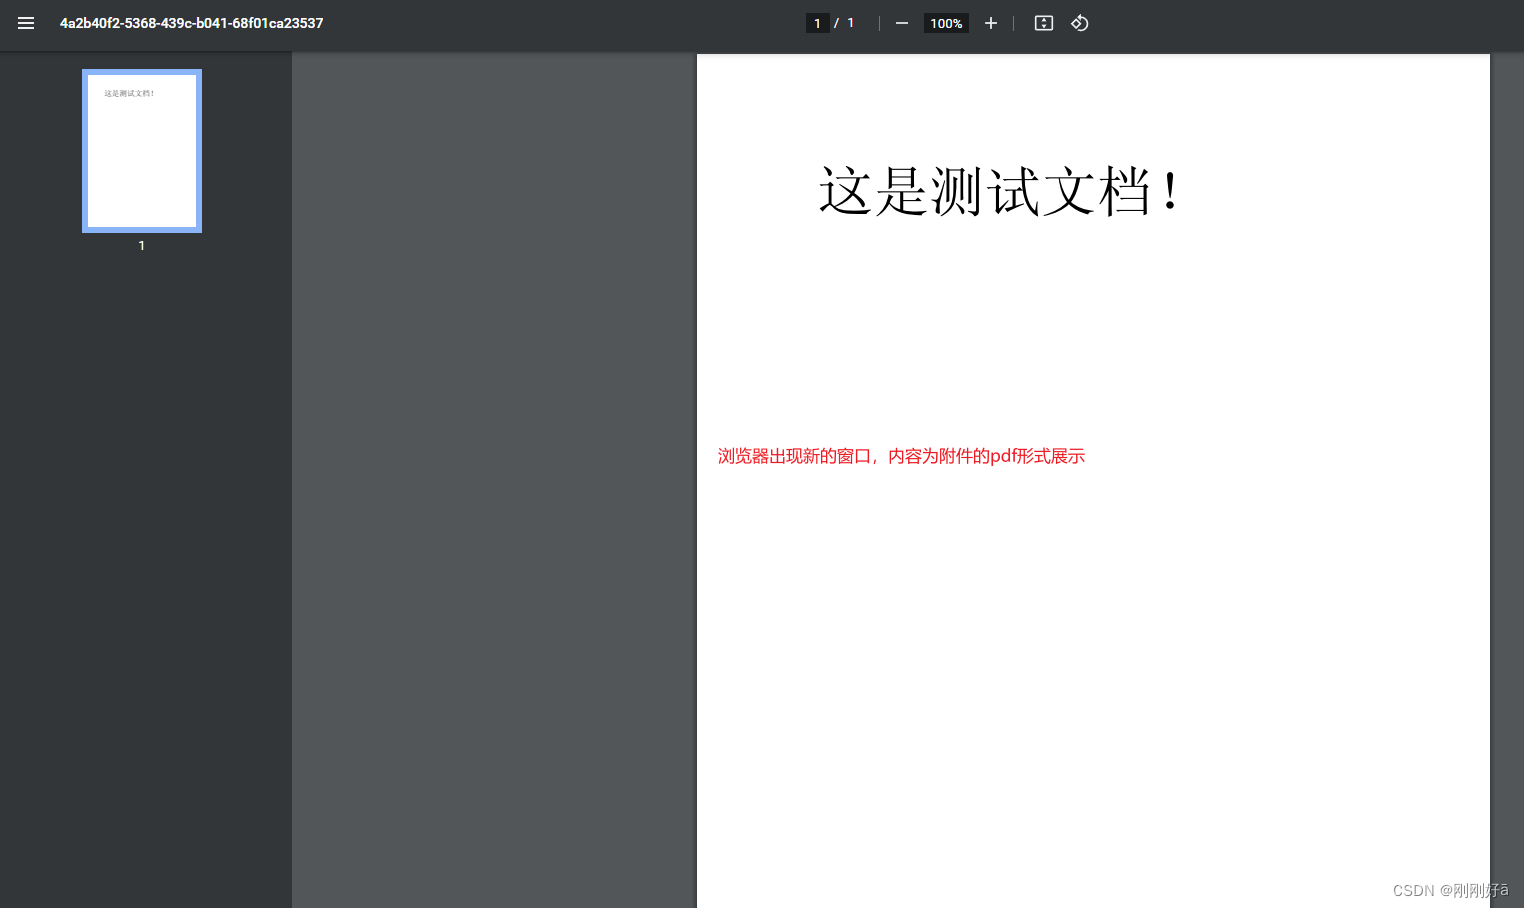Select the page 1 thumbnail in sidebar
Screen dimensions: 1524x908
pos(141,150)
